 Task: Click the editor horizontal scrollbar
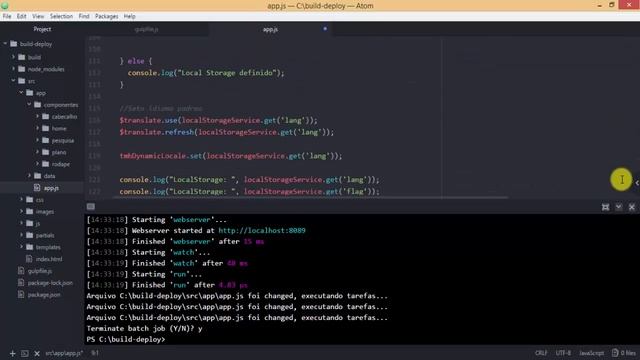(x=310, y=198)
